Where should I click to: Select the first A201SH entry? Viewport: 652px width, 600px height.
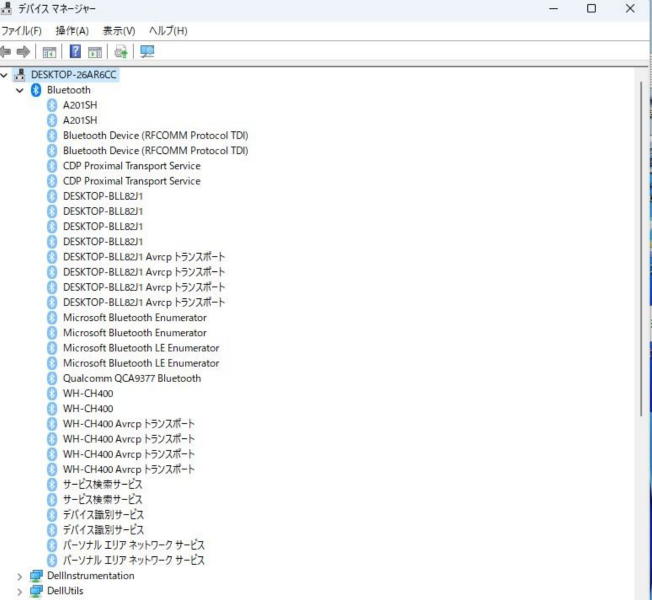point(80,105)
